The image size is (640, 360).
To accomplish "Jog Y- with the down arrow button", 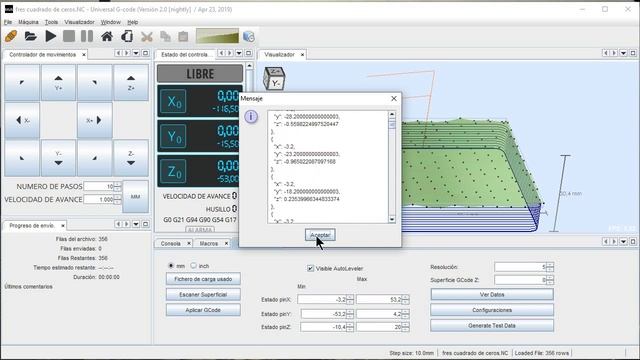I will pyautogui.click(x=58, y=158).
